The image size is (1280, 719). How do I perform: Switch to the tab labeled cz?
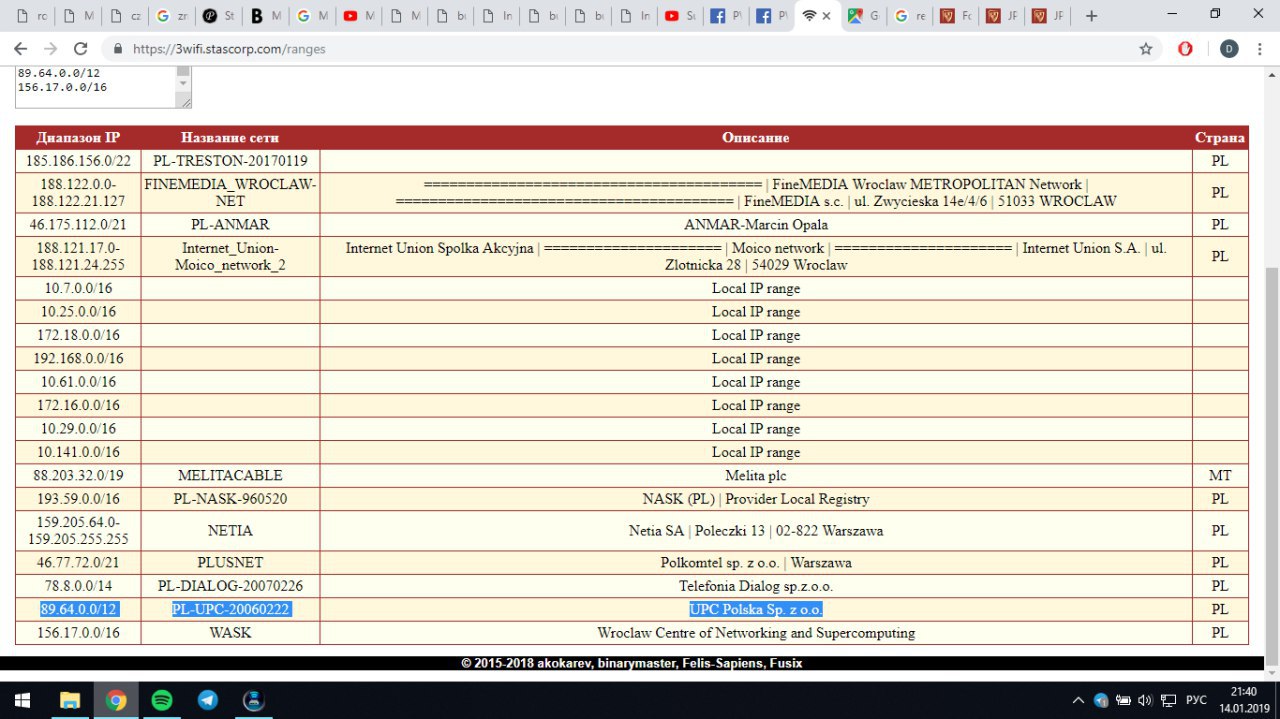126,16
